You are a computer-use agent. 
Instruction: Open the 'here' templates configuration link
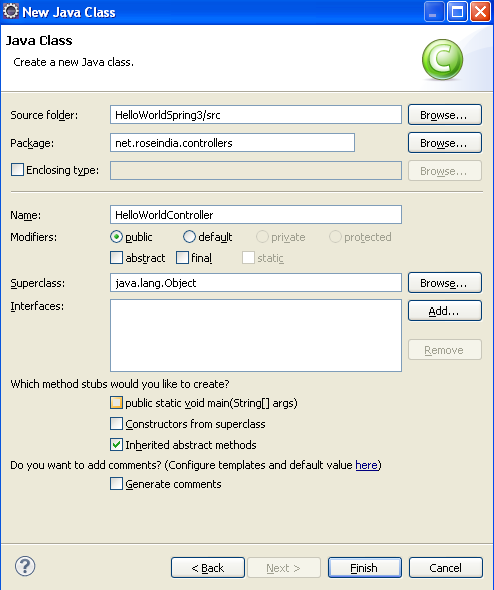click(x=366, y=465)
